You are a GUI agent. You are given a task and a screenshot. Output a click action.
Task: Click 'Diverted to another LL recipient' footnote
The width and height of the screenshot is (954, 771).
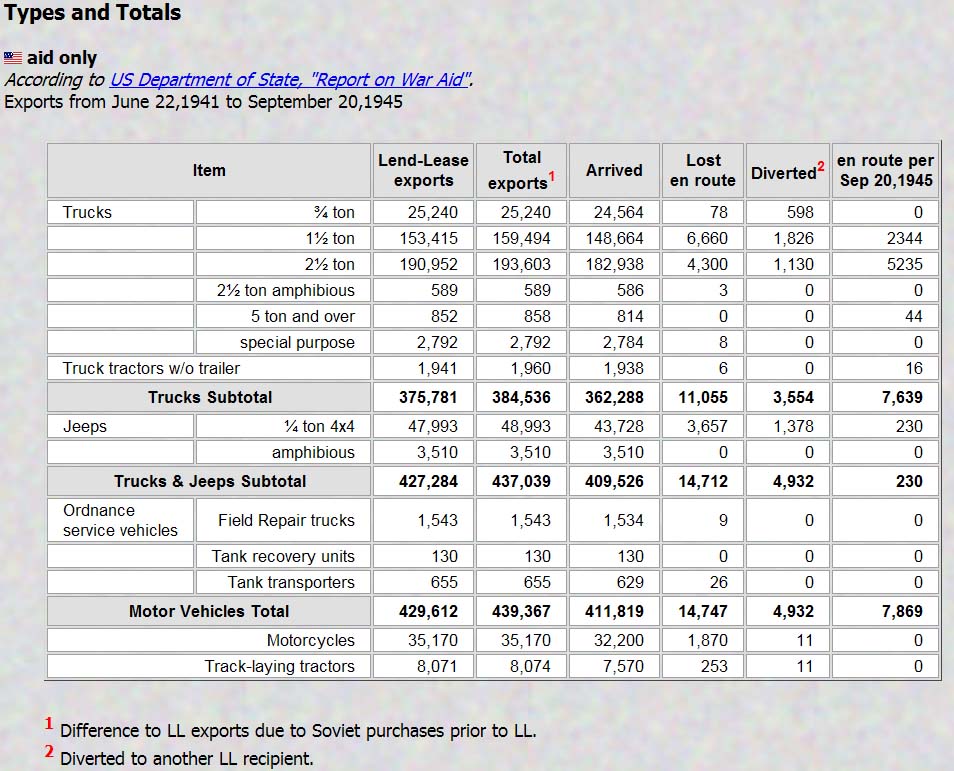(x=186, y=759)
